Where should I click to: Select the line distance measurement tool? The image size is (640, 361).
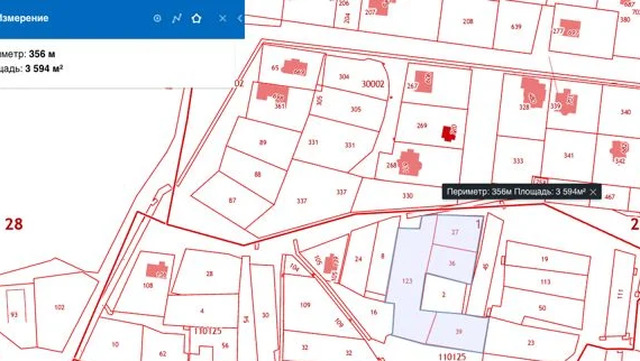176,18
